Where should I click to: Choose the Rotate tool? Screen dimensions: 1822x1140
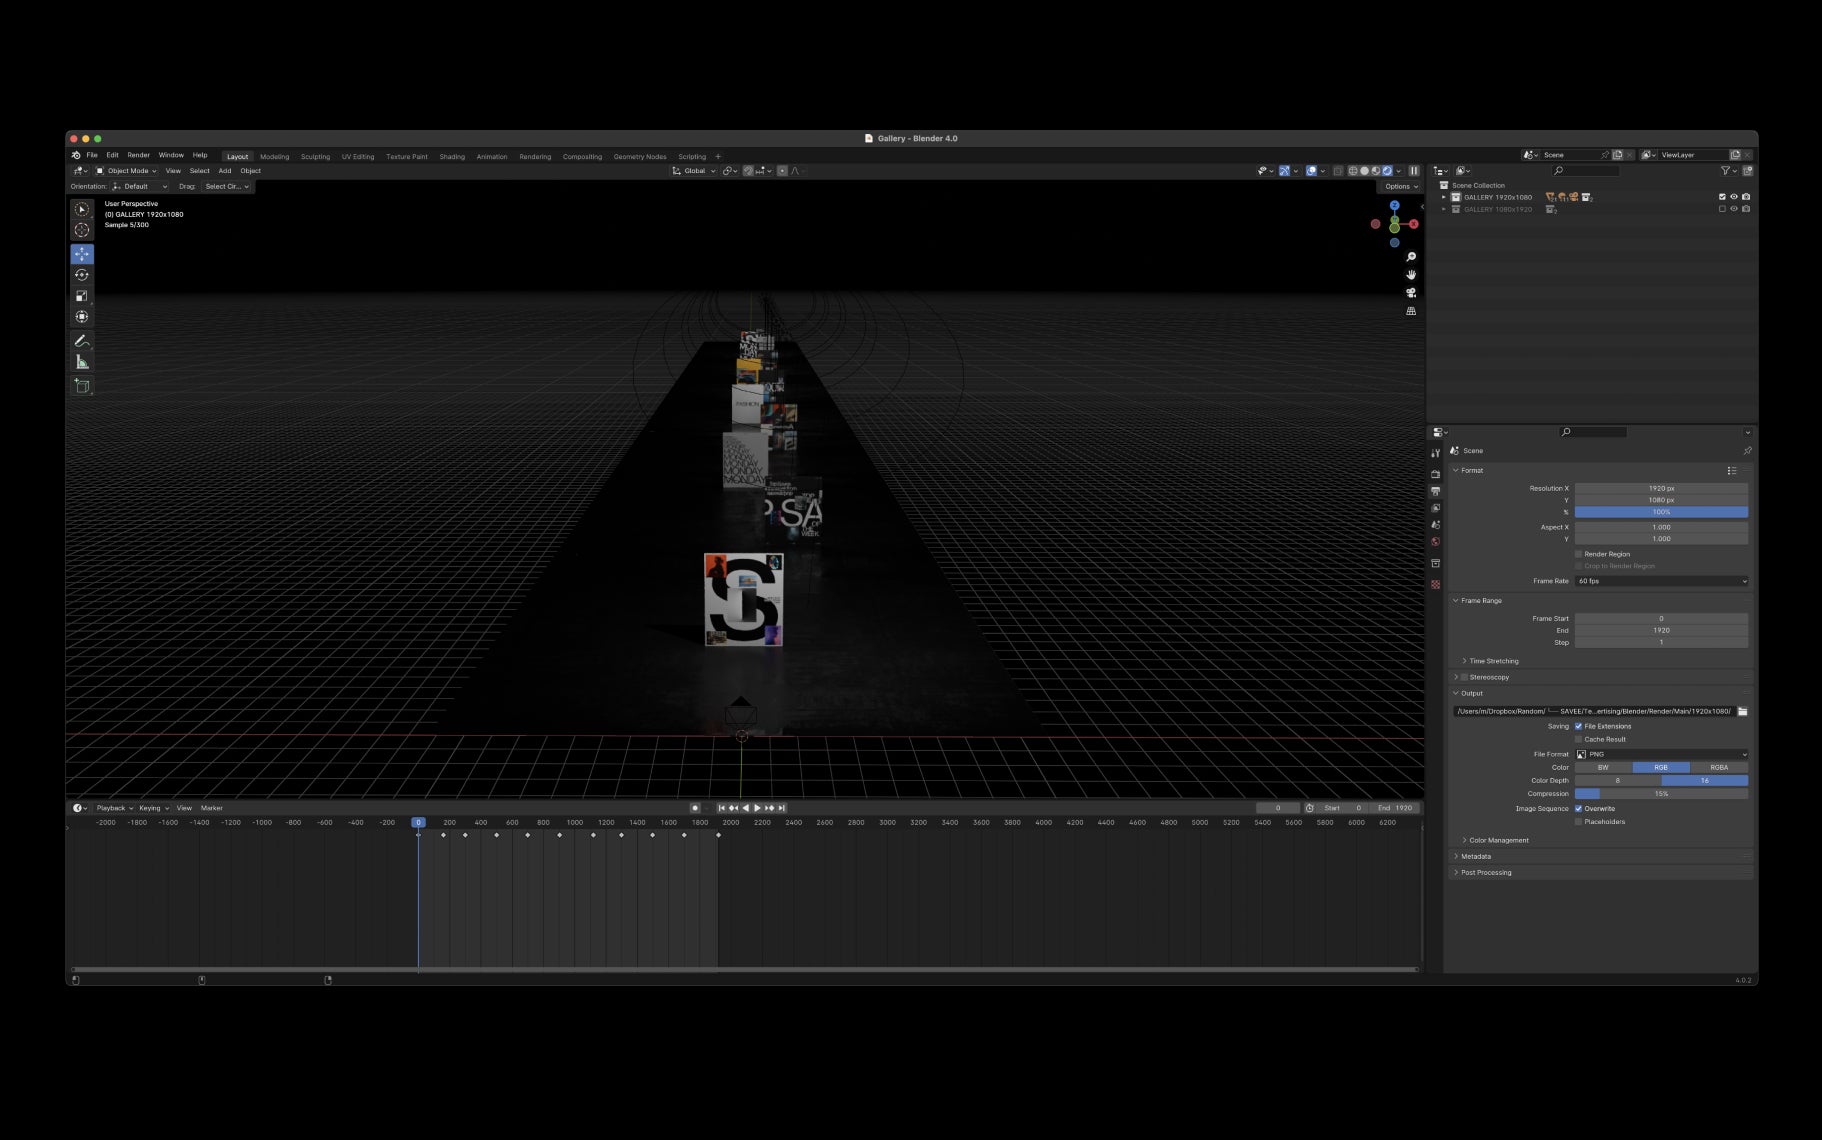coord(82,275)
